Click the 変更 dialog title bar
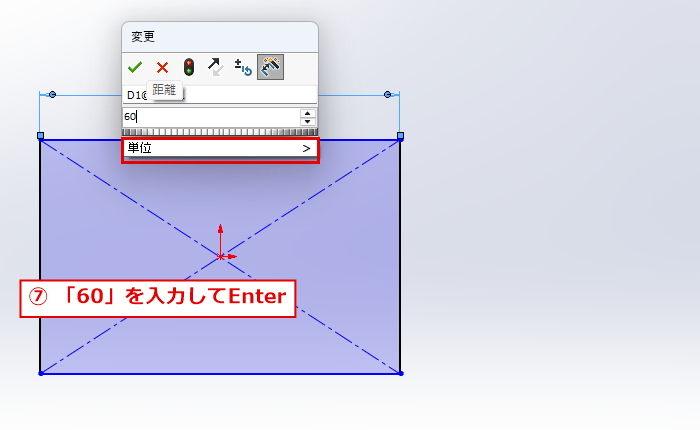700x430 pixels. tap(220, 37)
